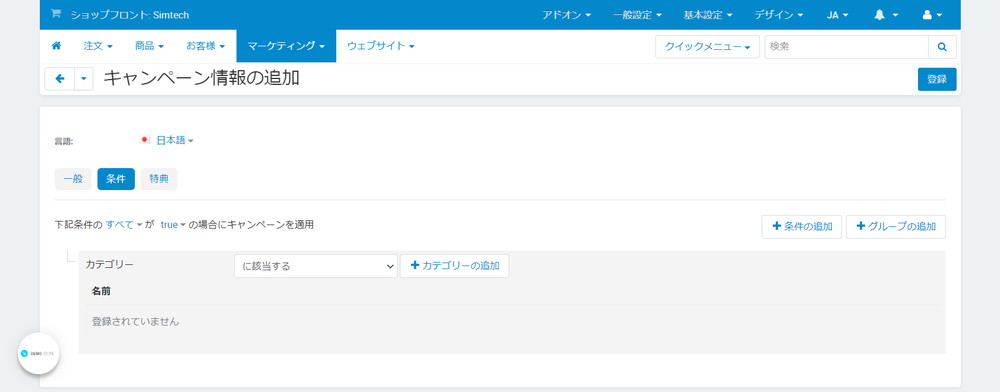Open the お客様 menu
The height and width of the screenshot is (392, 1000).
[205, 46]
